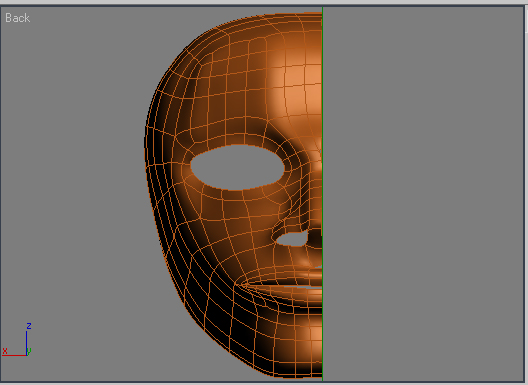Click inside the mask's eye hole

(x=238, y=167)
